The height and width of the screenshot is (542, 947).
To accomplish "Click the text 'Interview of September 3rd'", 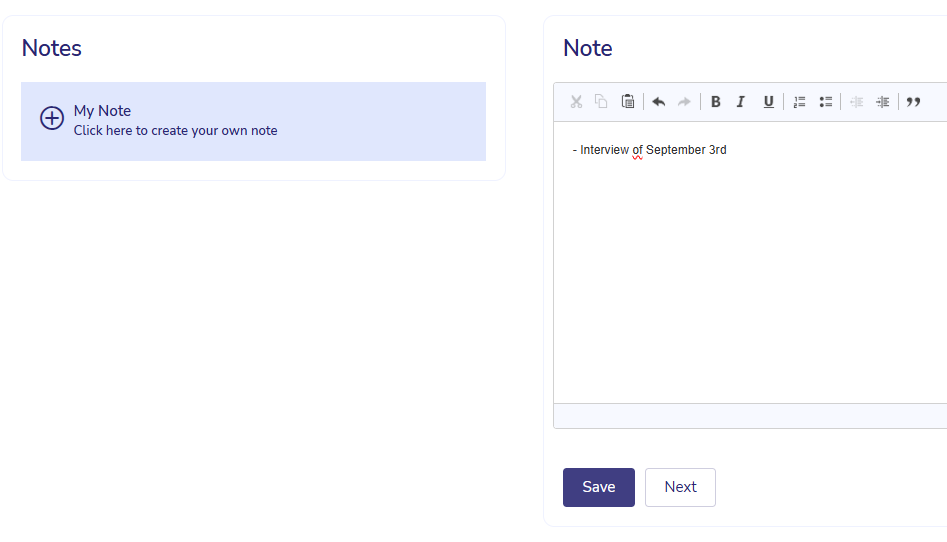I will click(x=653, y=150).
